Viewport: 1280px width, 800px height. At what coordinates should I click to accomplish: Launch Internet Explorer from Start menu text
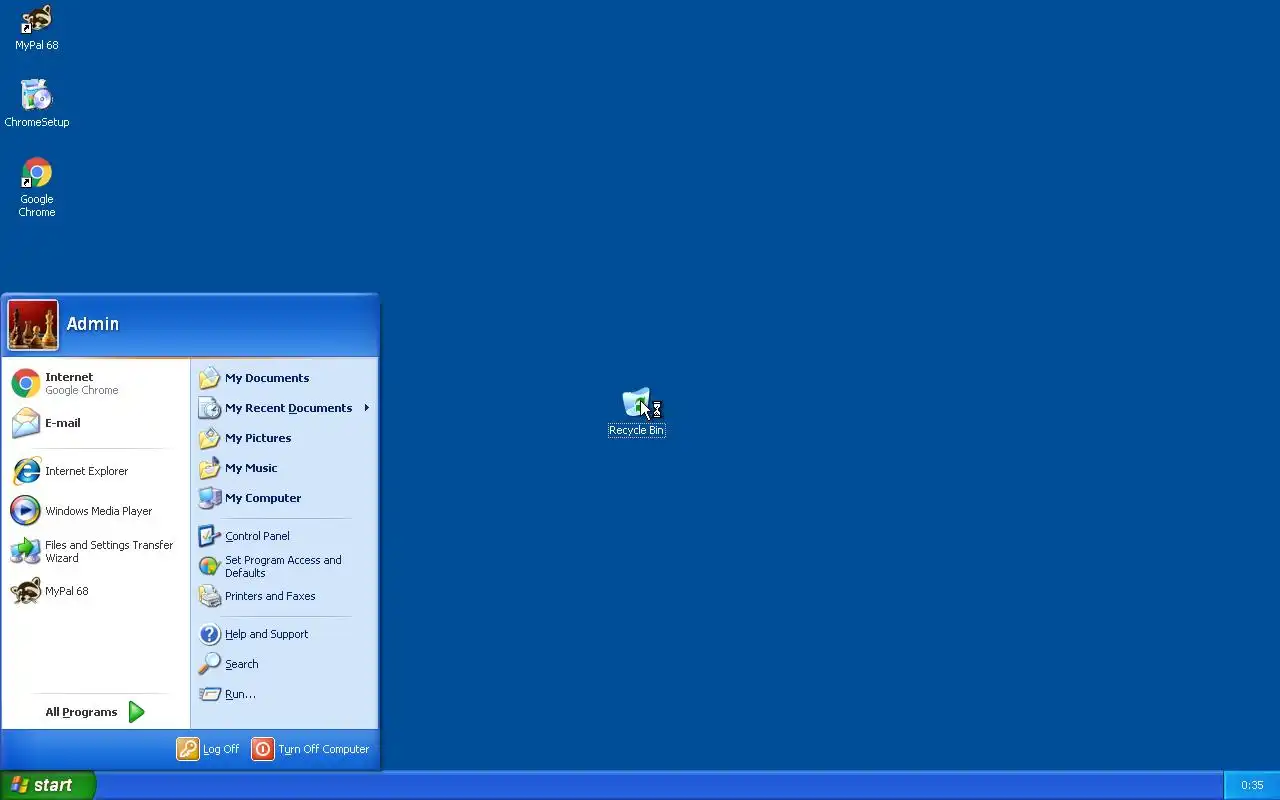(86, 471)
